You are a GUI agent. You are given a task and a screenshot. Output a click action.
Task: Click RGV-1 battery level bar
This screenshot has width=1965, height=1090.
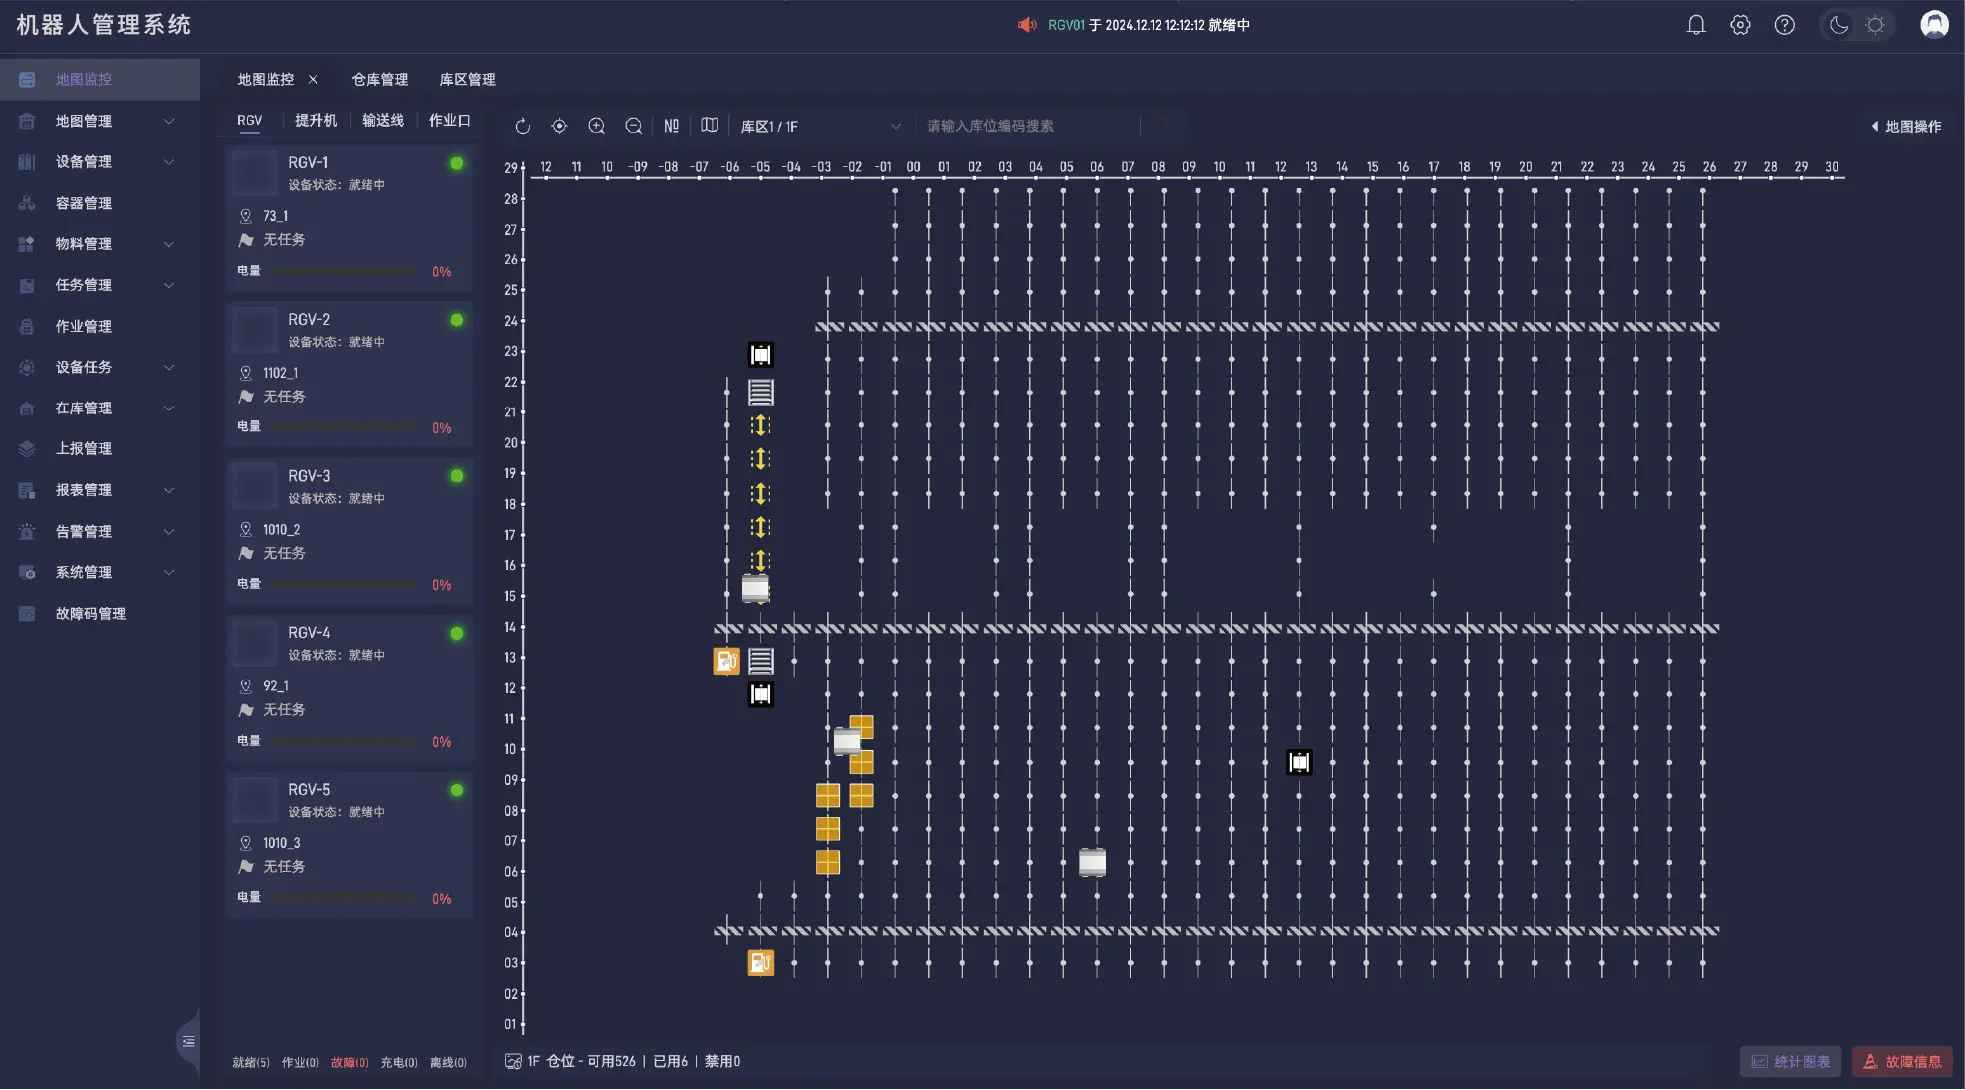pyautogui.click(x=345, y=271)
